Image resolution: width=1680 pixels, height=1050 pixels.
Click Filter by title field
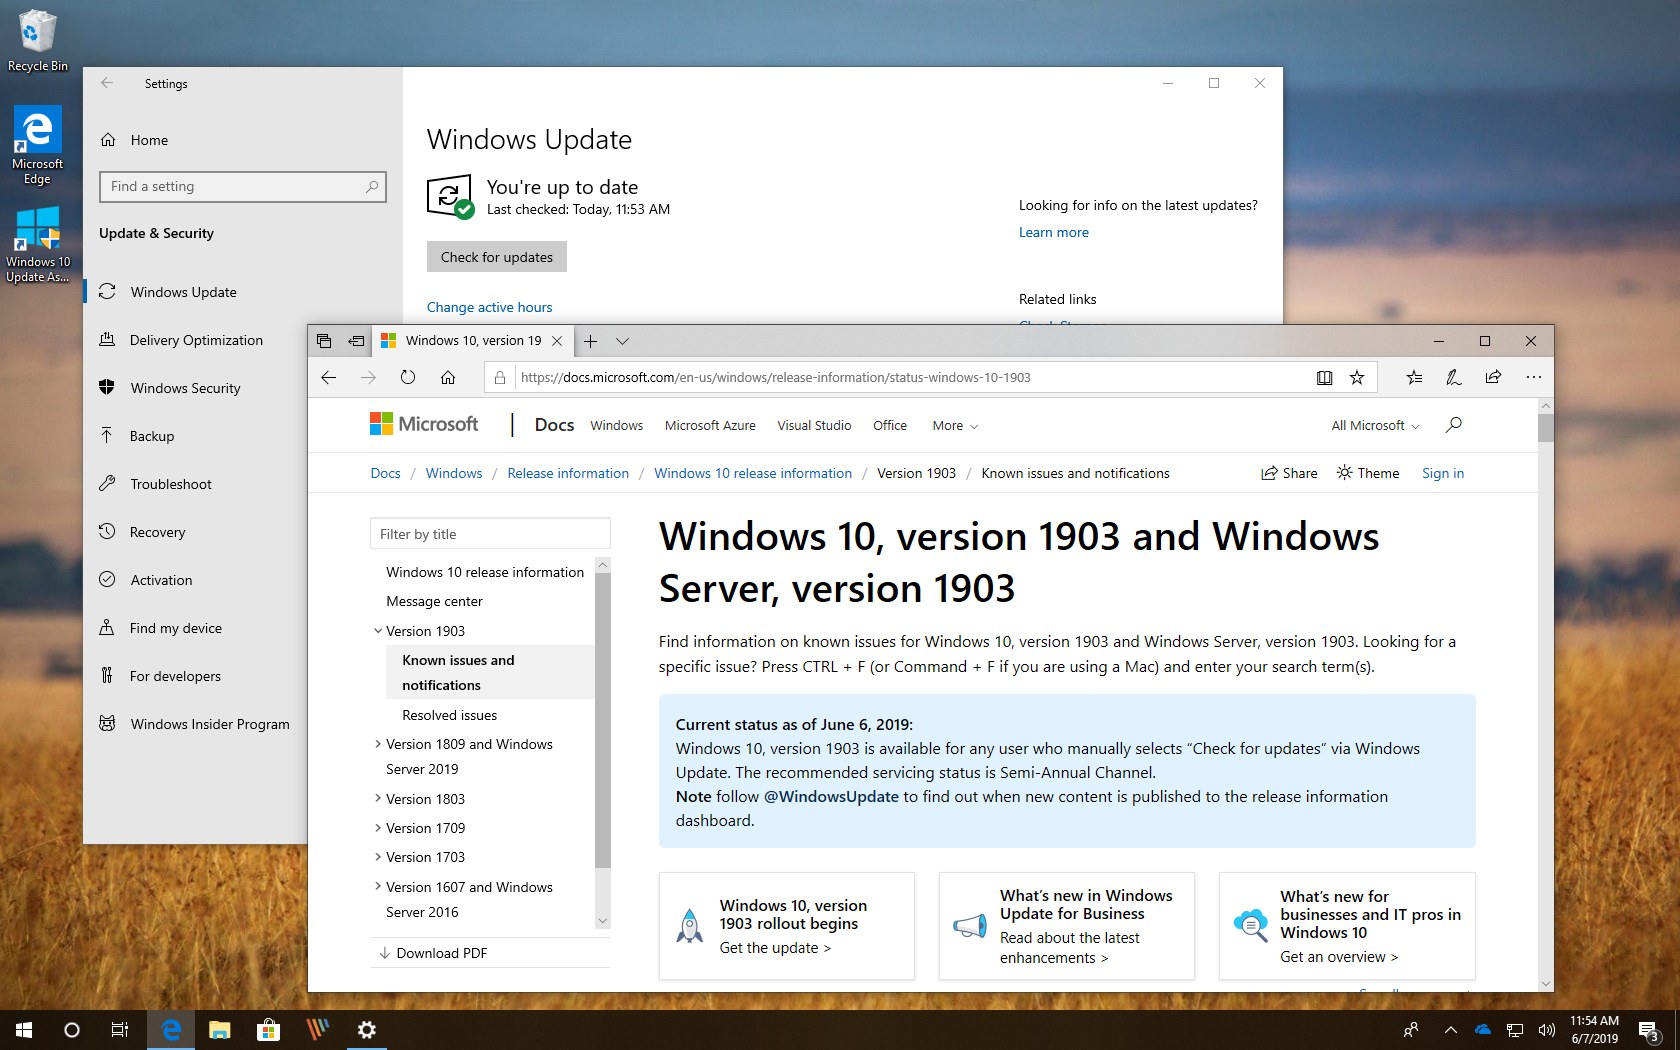[x=490, y=534]
